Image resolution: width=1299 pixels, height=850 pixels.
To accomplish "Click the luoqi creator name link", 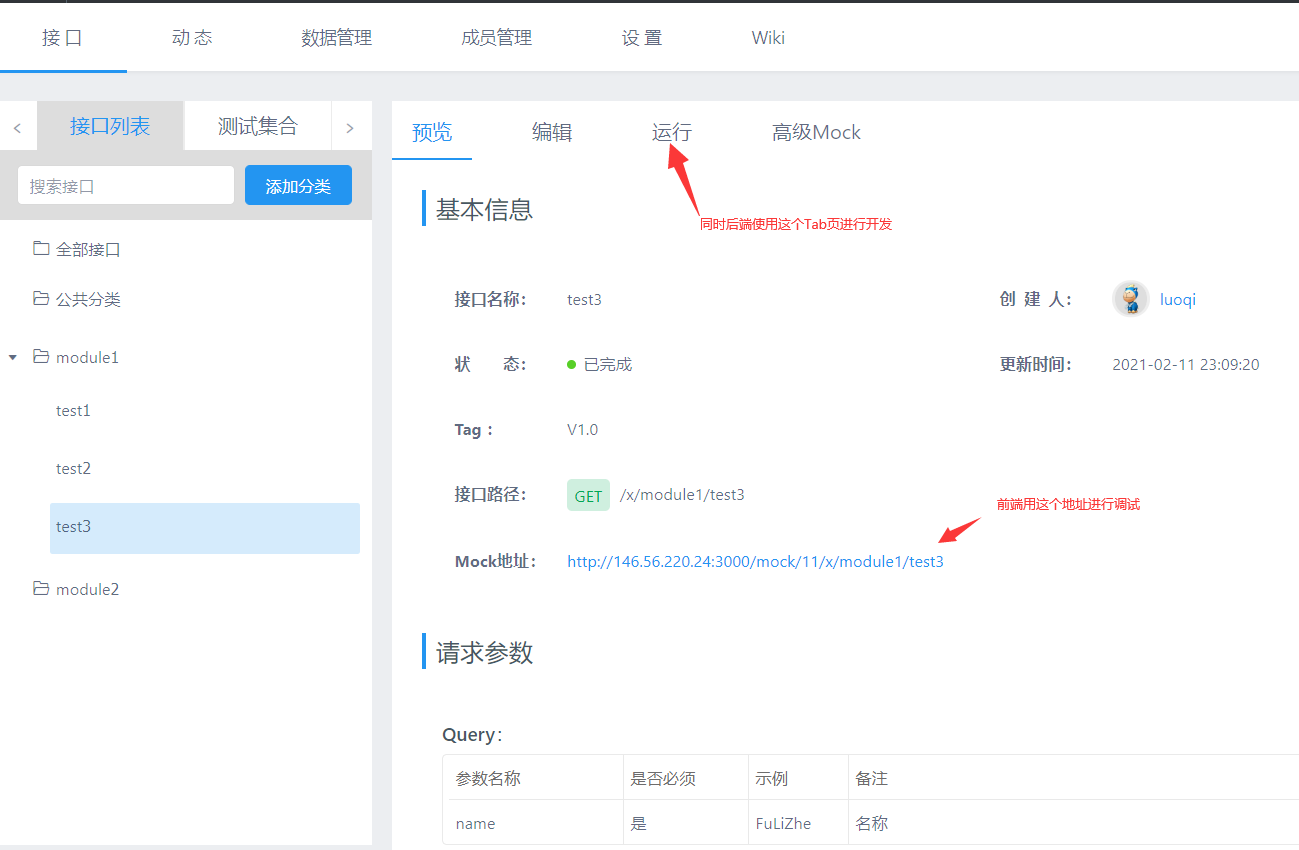I will [x=1177, y=298].
